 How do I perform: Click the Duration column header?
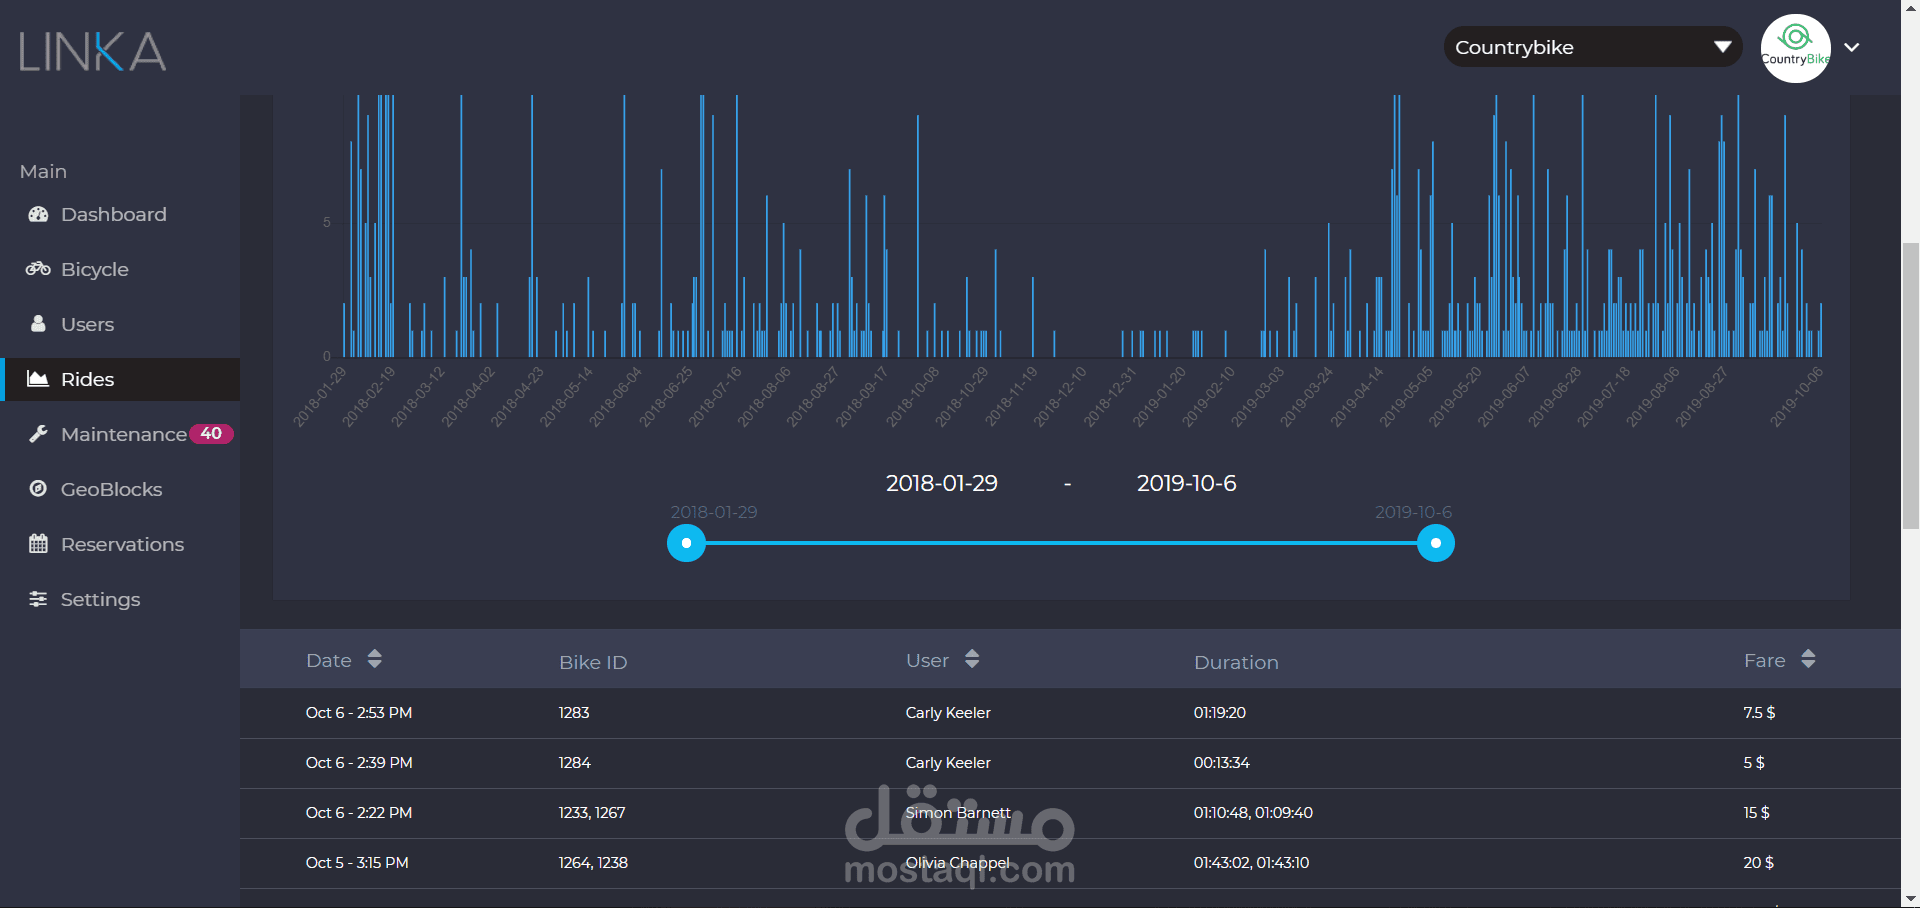tap(1236, 662)
